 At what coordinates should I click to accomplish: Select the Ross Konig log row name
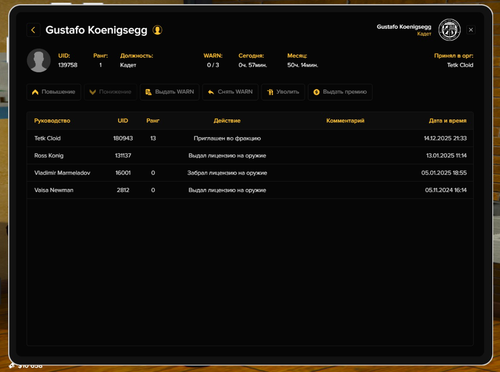(49, 156)
